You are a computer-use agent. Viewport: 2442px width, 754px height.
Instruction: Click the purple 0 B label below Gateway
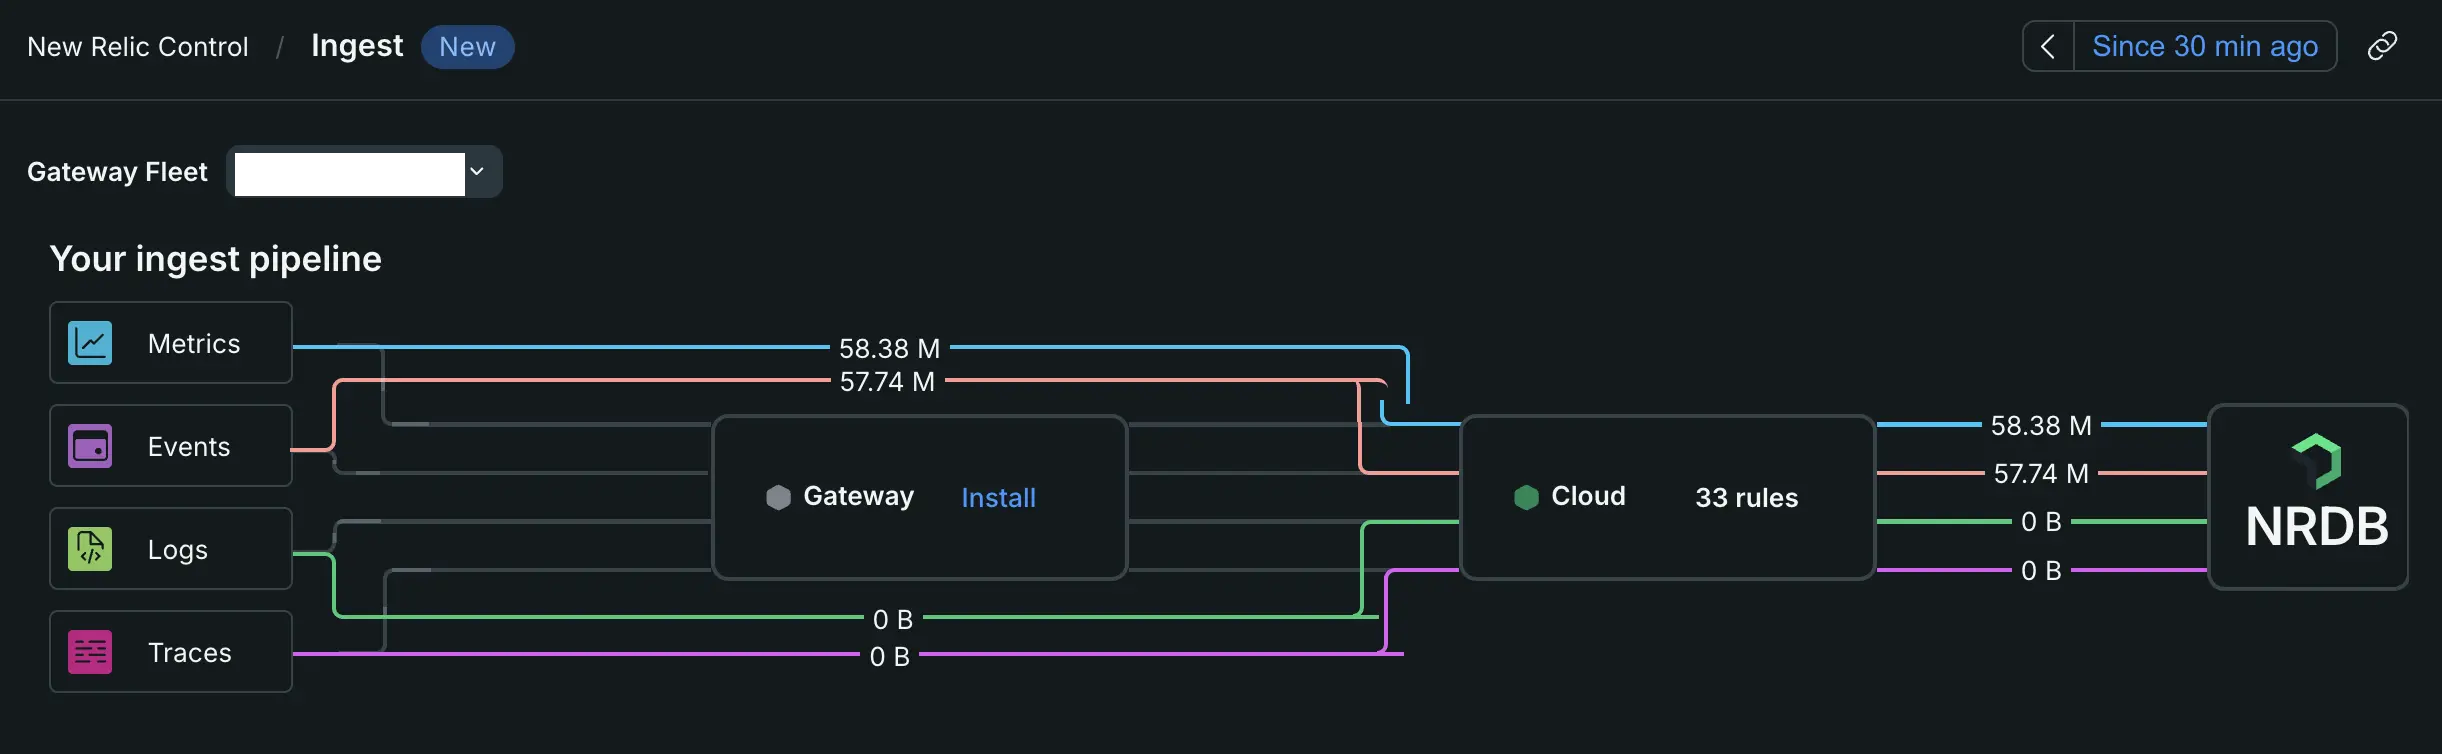click(x=889, y=656)
